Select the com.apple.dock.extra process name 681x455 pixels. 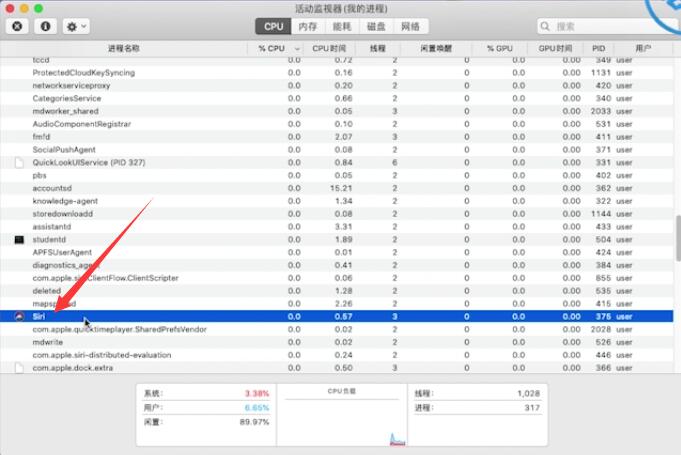pos(73,368)
